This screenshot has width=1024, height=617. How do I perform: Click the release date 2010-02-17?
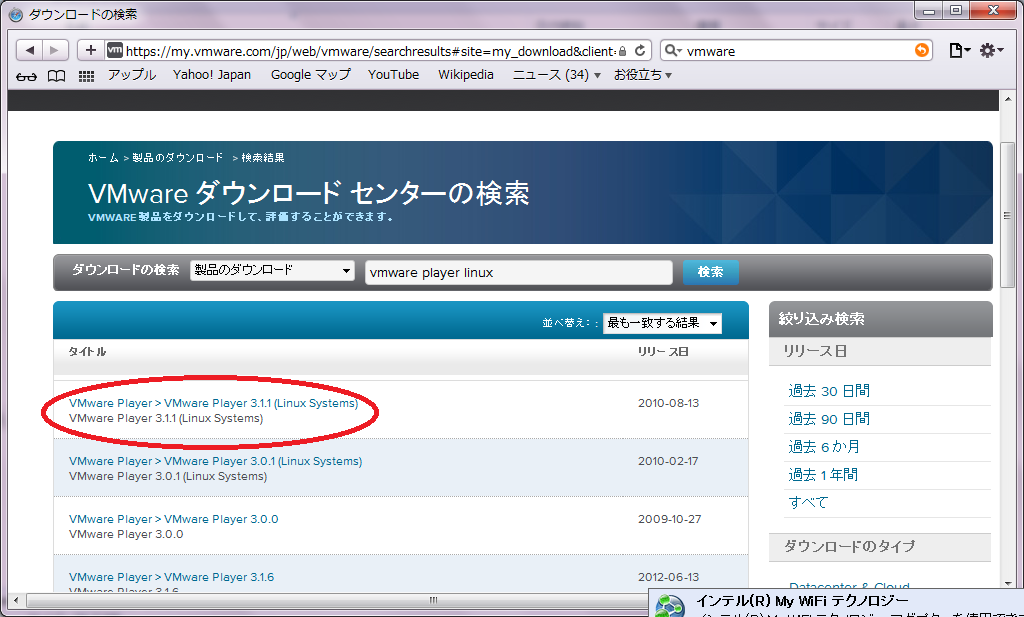point(668,462)
